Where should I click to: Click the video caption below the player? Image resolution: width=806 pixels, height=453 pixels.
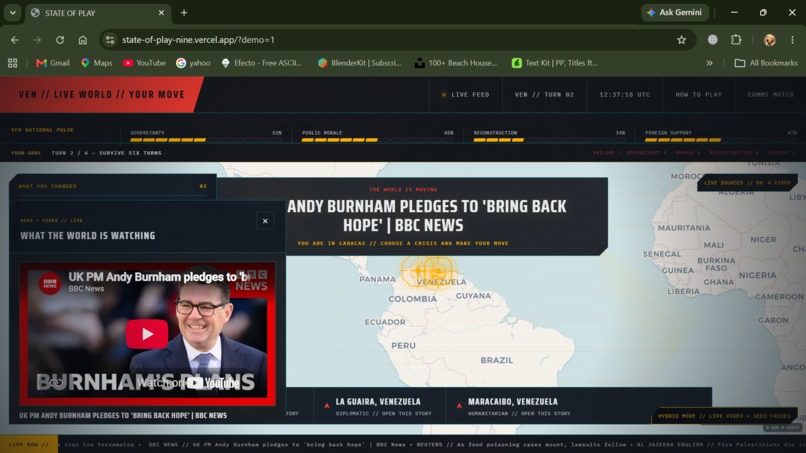click(123, 415)
